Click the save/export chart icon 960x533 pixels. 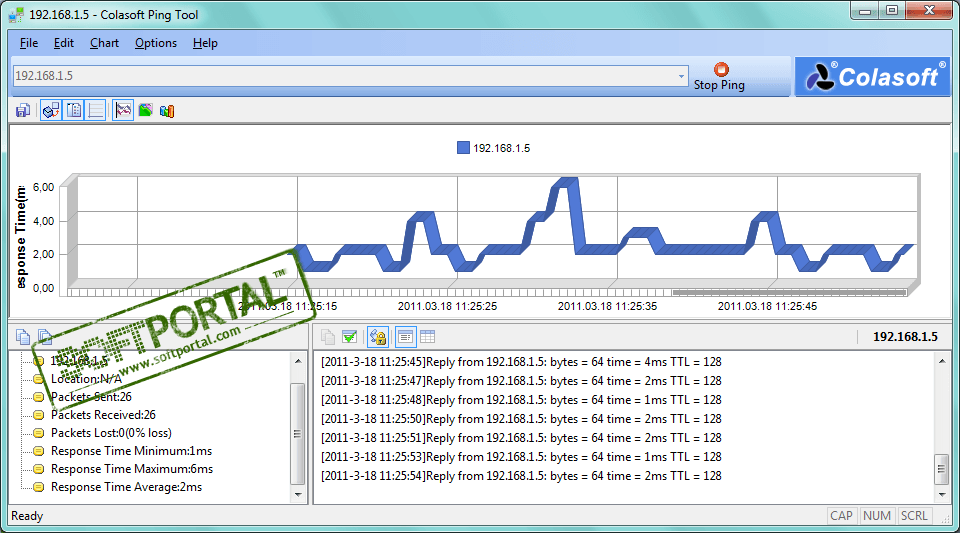point(23,111)
